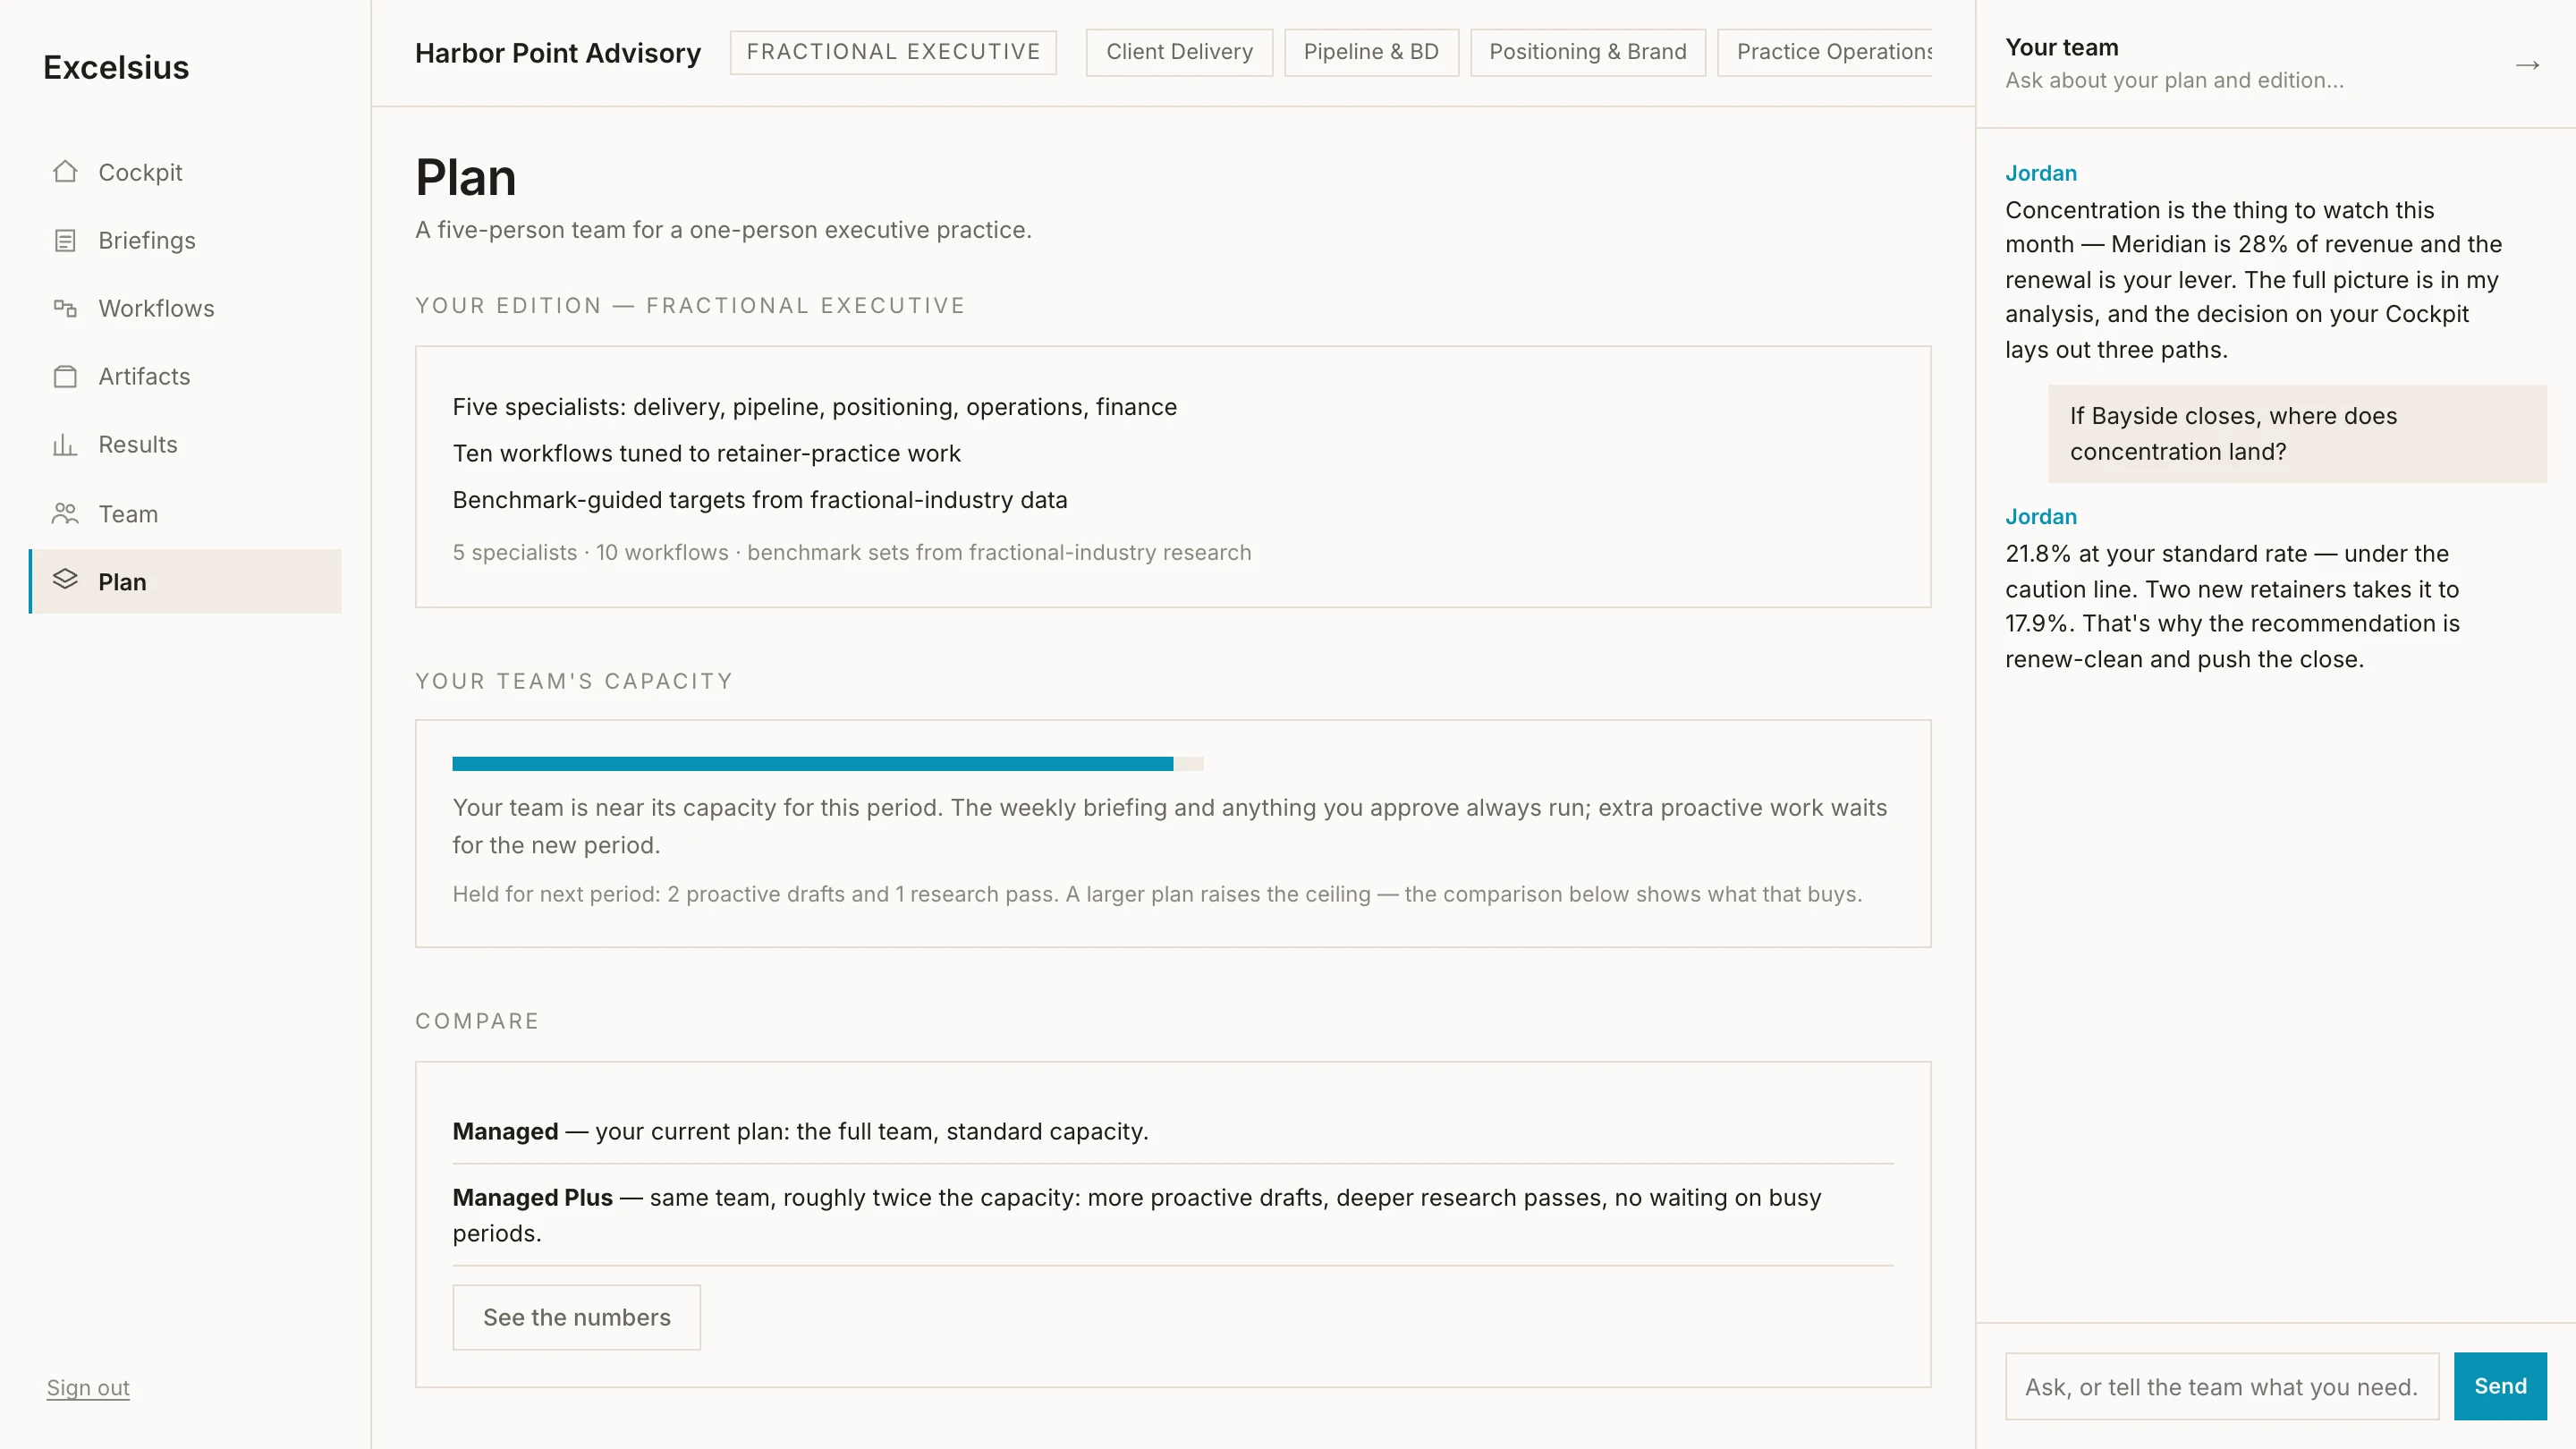
Task: Click YOUR TEAM'S CAPACITY section label
Action: coord(574,681)
